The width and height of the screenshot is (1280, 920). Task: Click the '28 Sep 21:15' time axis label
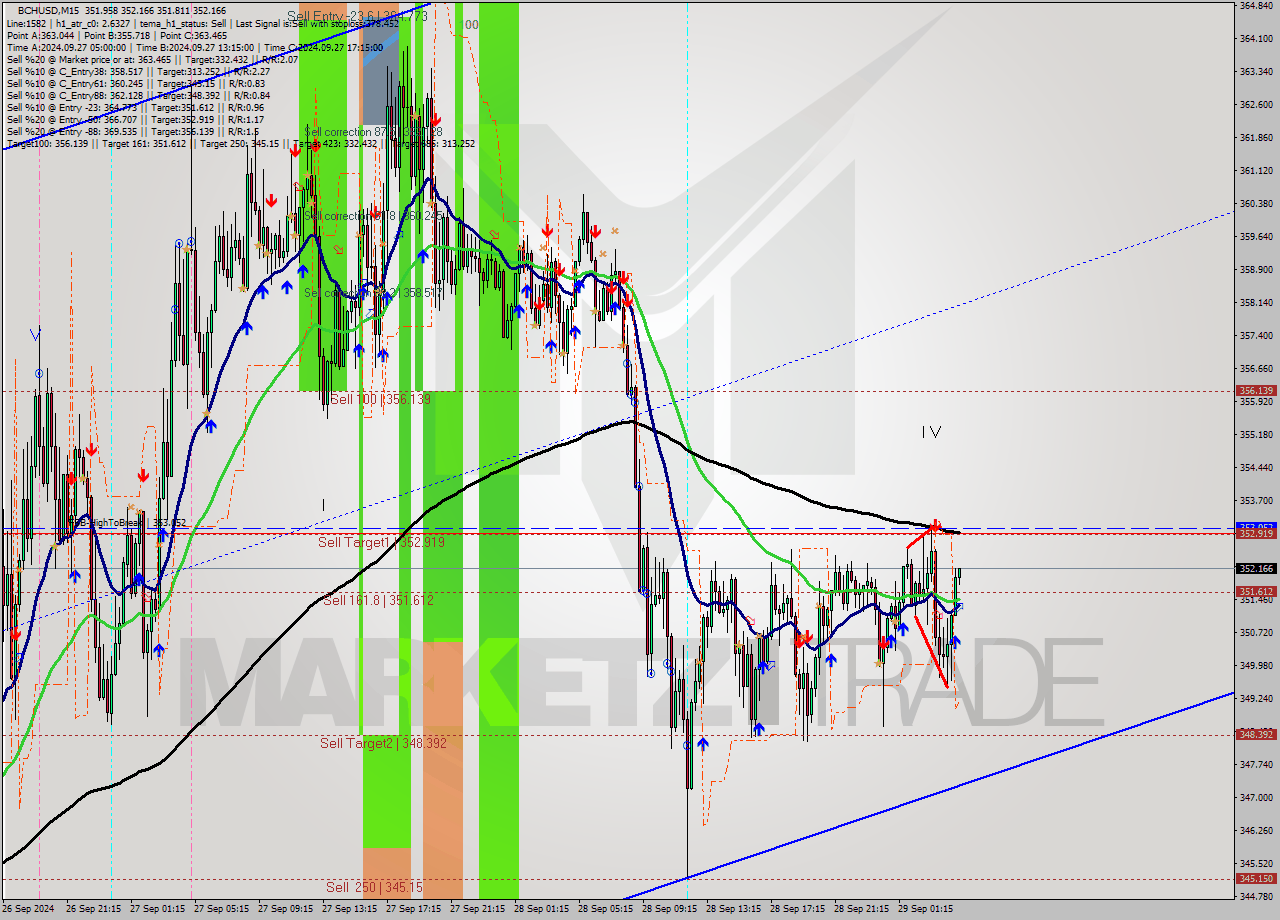pyautogui.click(x=862, y=909)
